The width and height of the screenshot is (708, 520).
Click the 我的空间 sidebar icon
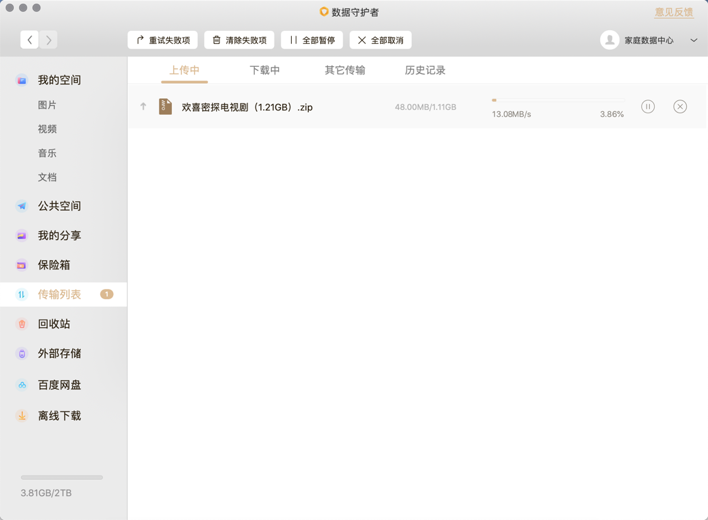click(22, 80)
